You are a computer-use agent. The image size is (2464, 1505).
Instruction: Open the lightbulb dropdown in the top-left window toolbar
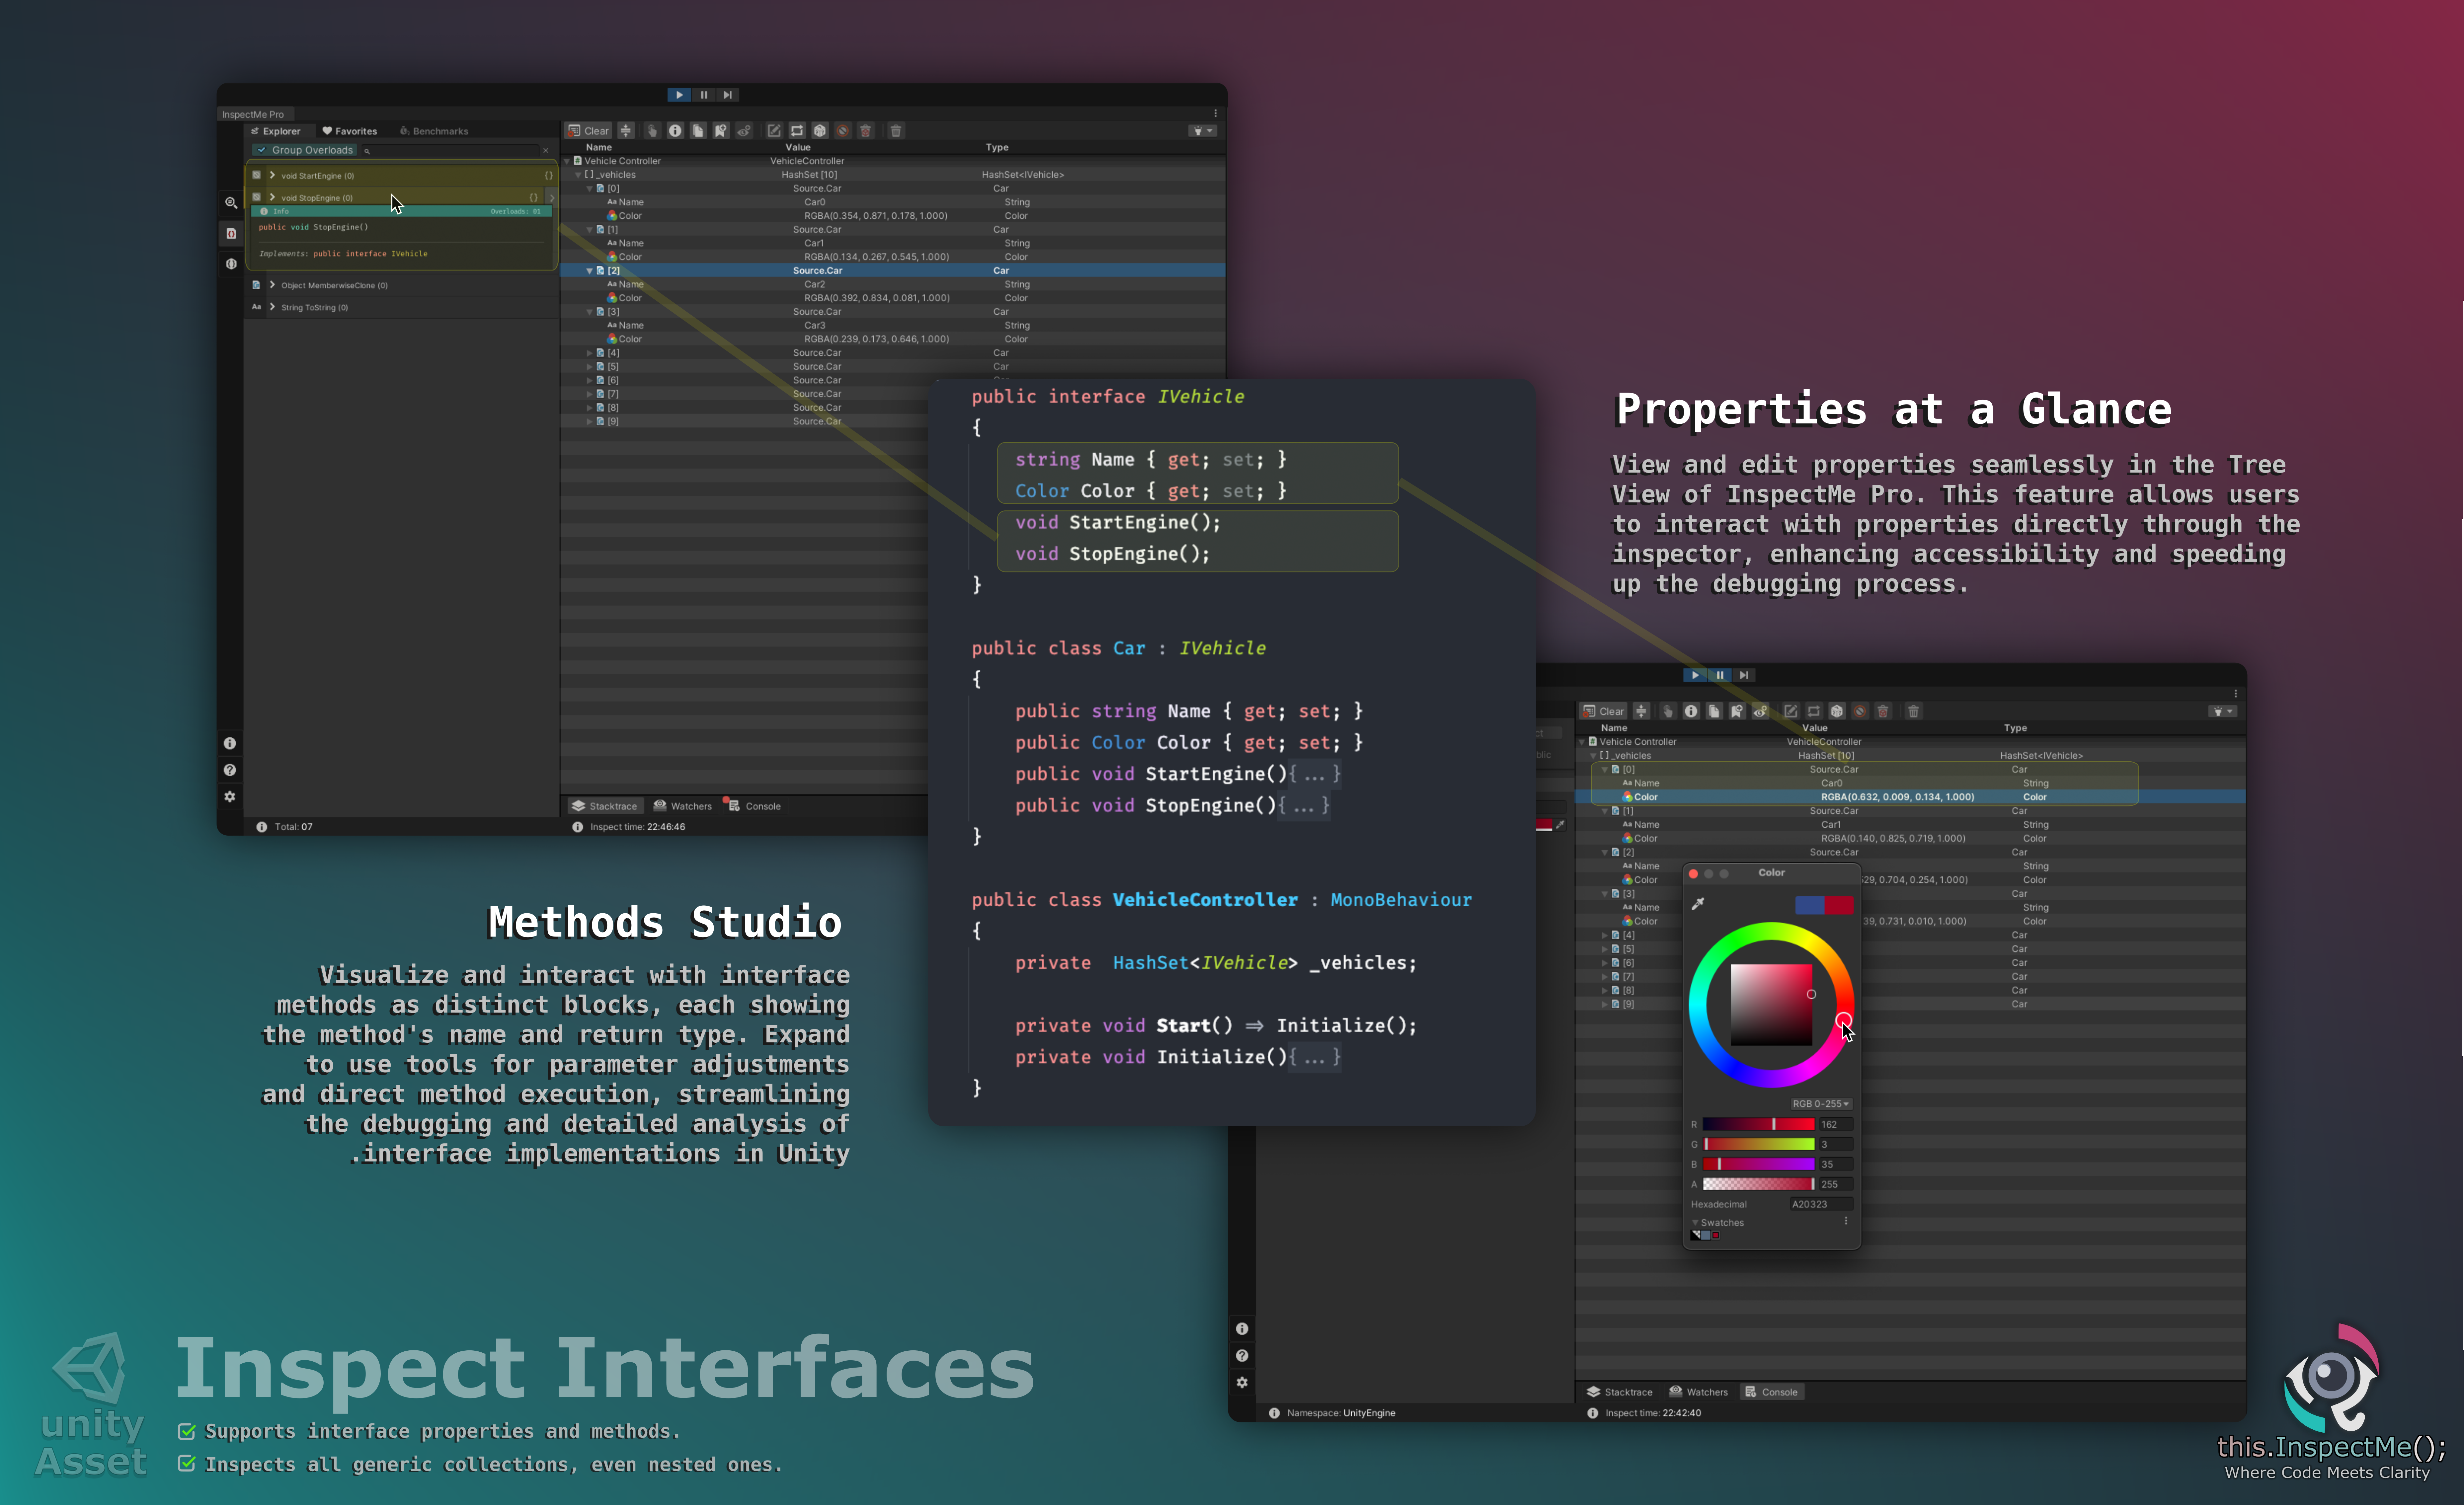[x=1202, y=131]
